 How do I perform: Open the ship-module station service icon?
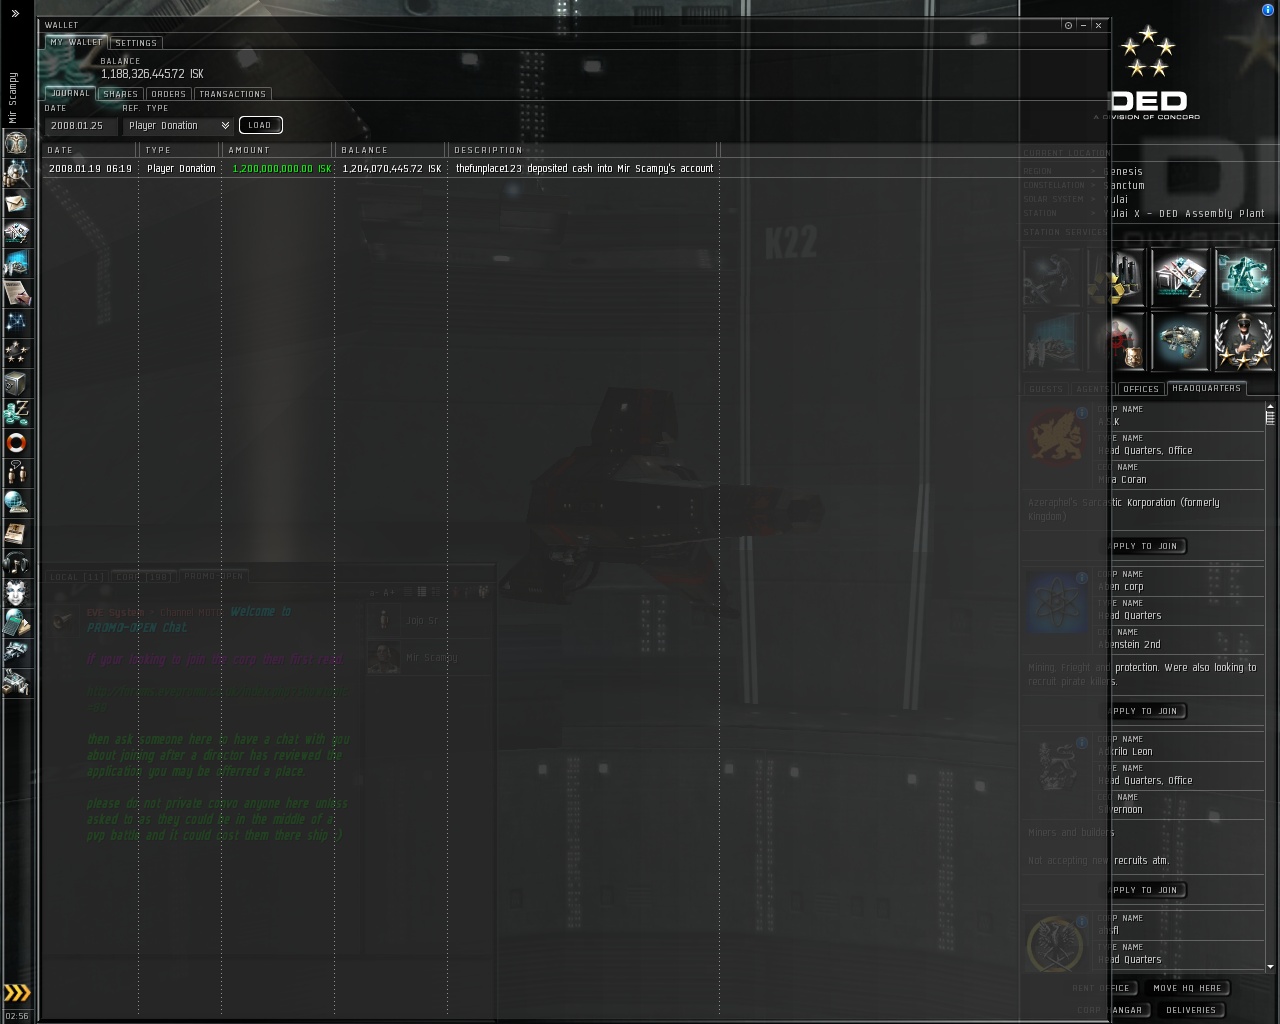pos(1180,341)
